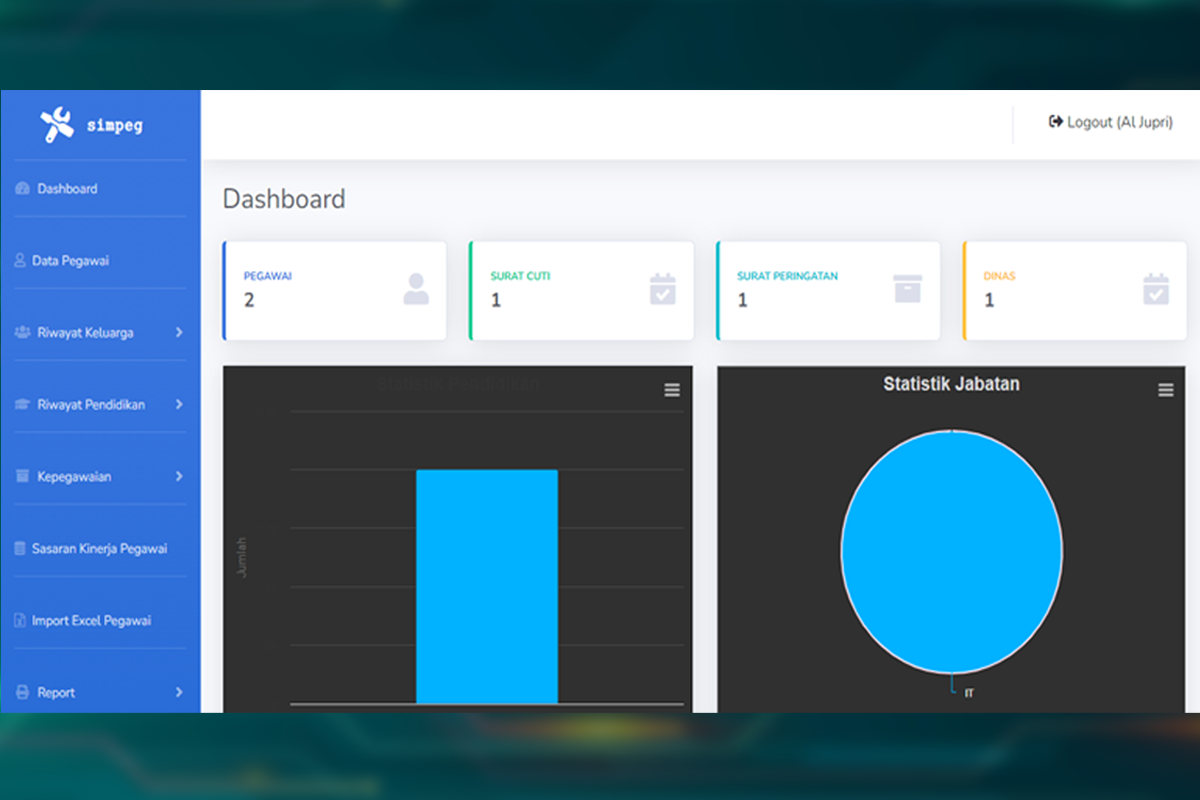
Task: Click the printer icon next to Report
Action: [23, 693]
